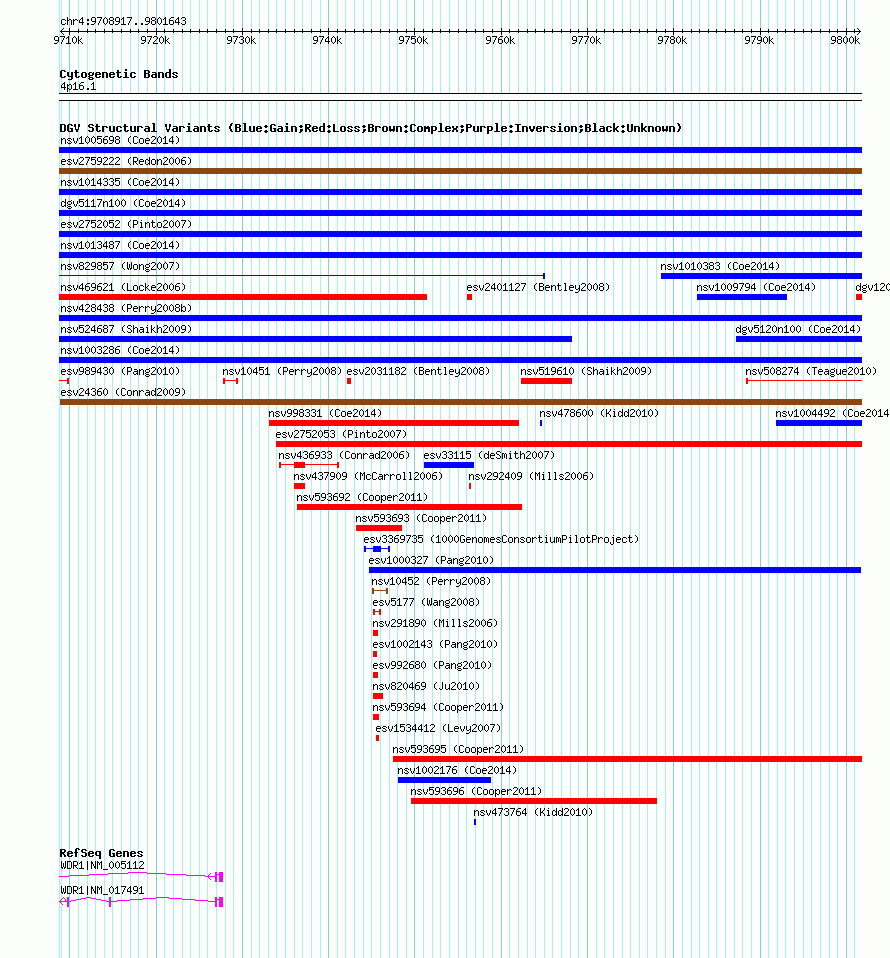Screen dimensions: 890x958
Task: Open the esv24360 (Conrad2009) label
Action: coord(123,392)
